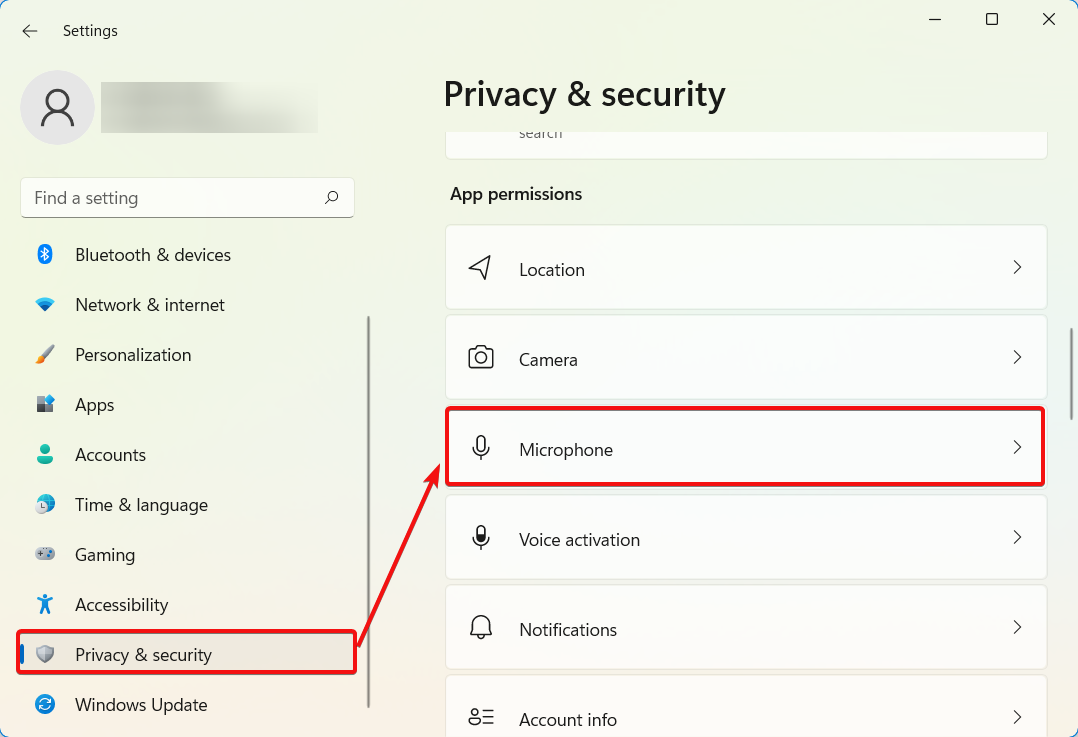Click the Time & language globe icon
Image resolution: width=1078 pixels, height=737 pixels.
(45, 505)
